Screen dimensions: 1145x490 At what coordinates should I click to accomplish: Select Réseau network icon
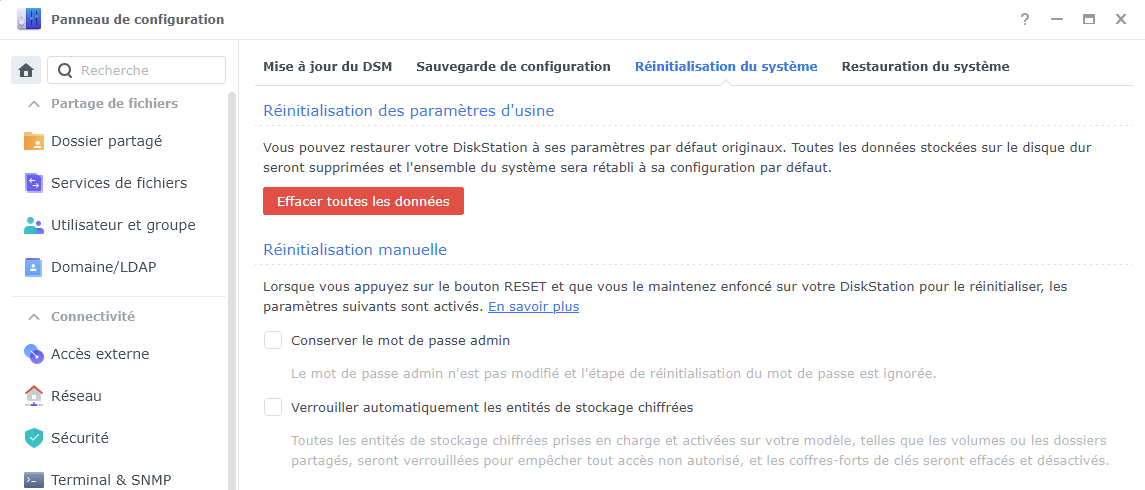[x=34, y=396]
